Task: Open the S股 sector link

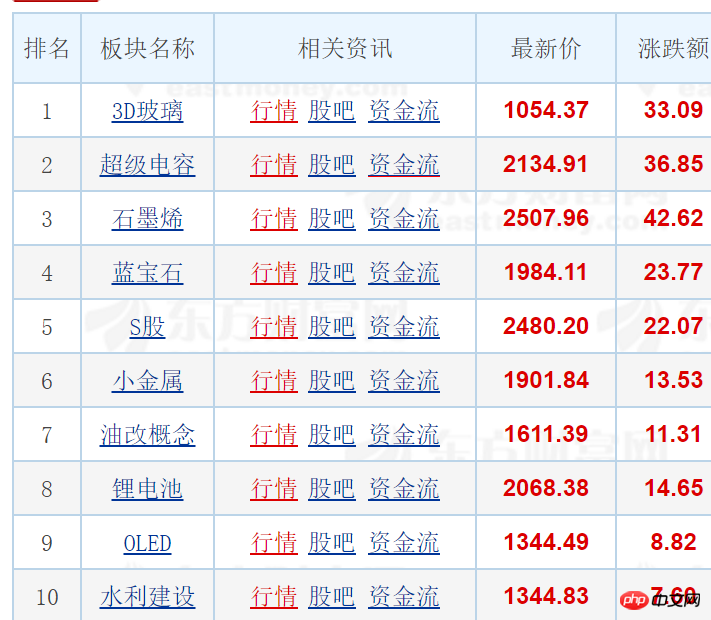Action: (147, 327)
